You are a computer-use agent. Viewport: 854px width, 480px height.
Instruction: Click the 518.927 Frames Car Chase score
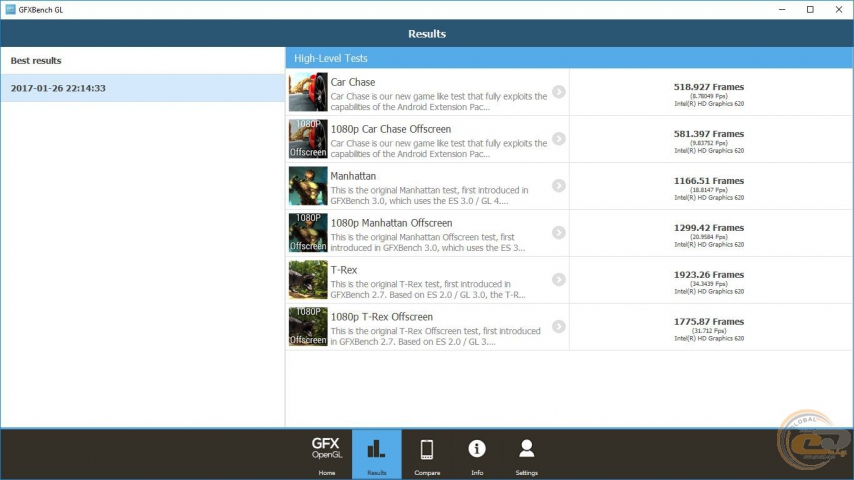point(709,87)
